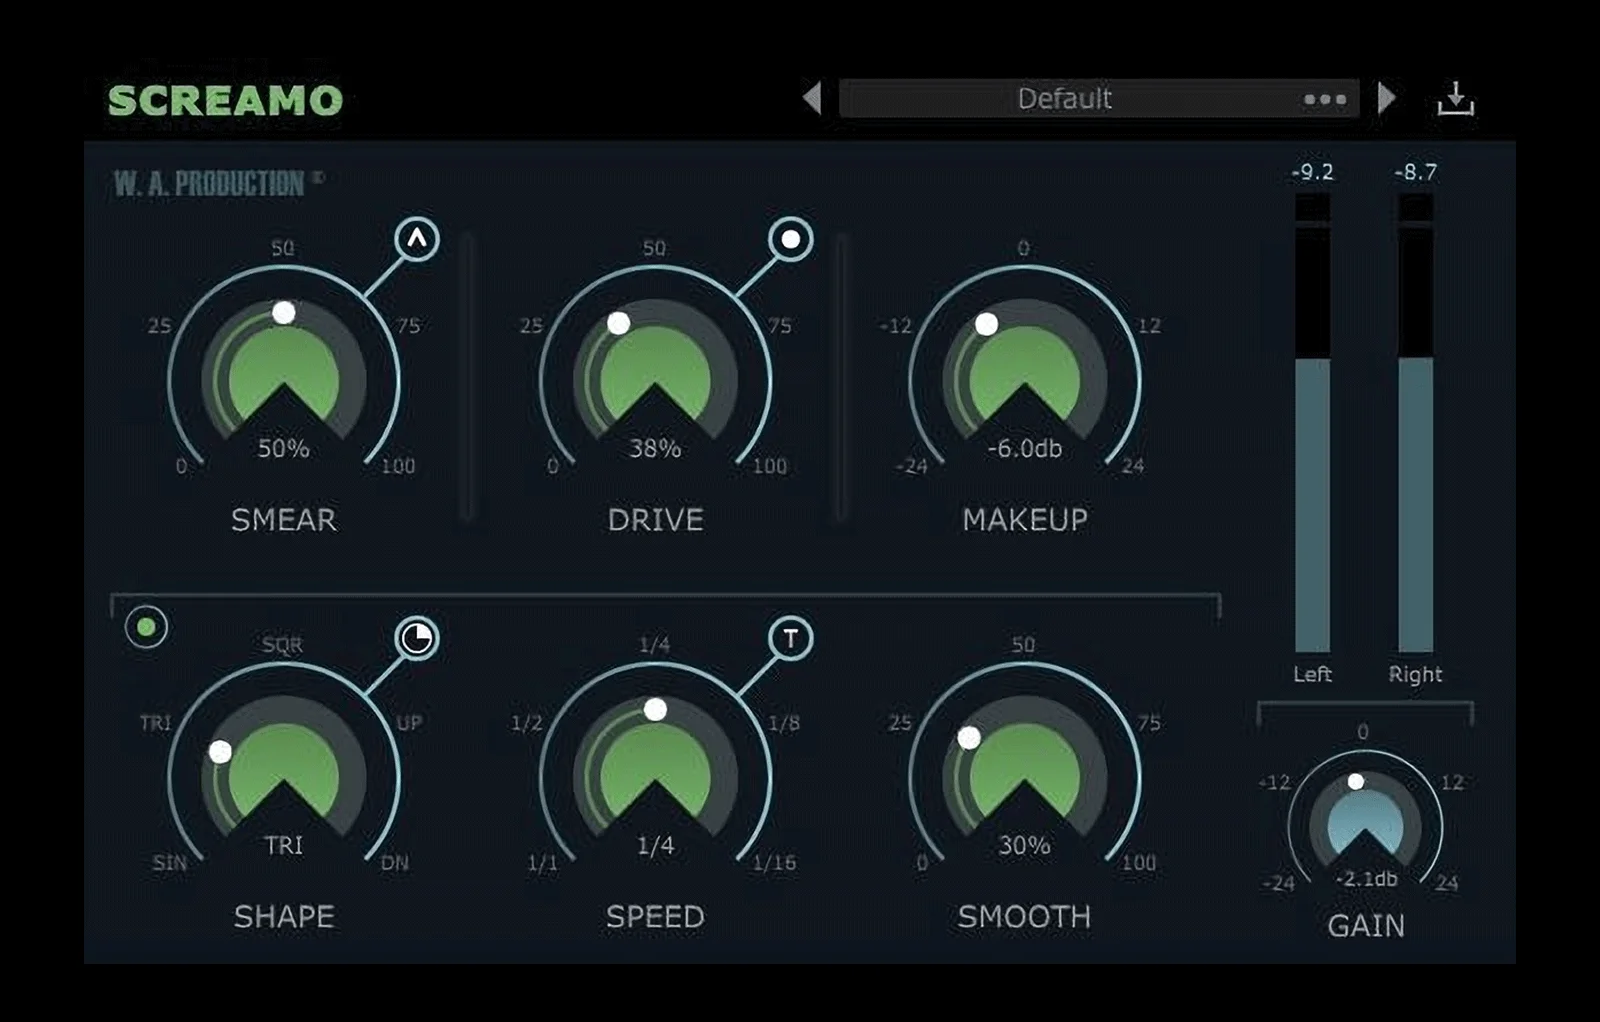Viewport: 1600px width, 1022px height.
Task: Click the SMOOTH knob
Action: (1025, 768)
